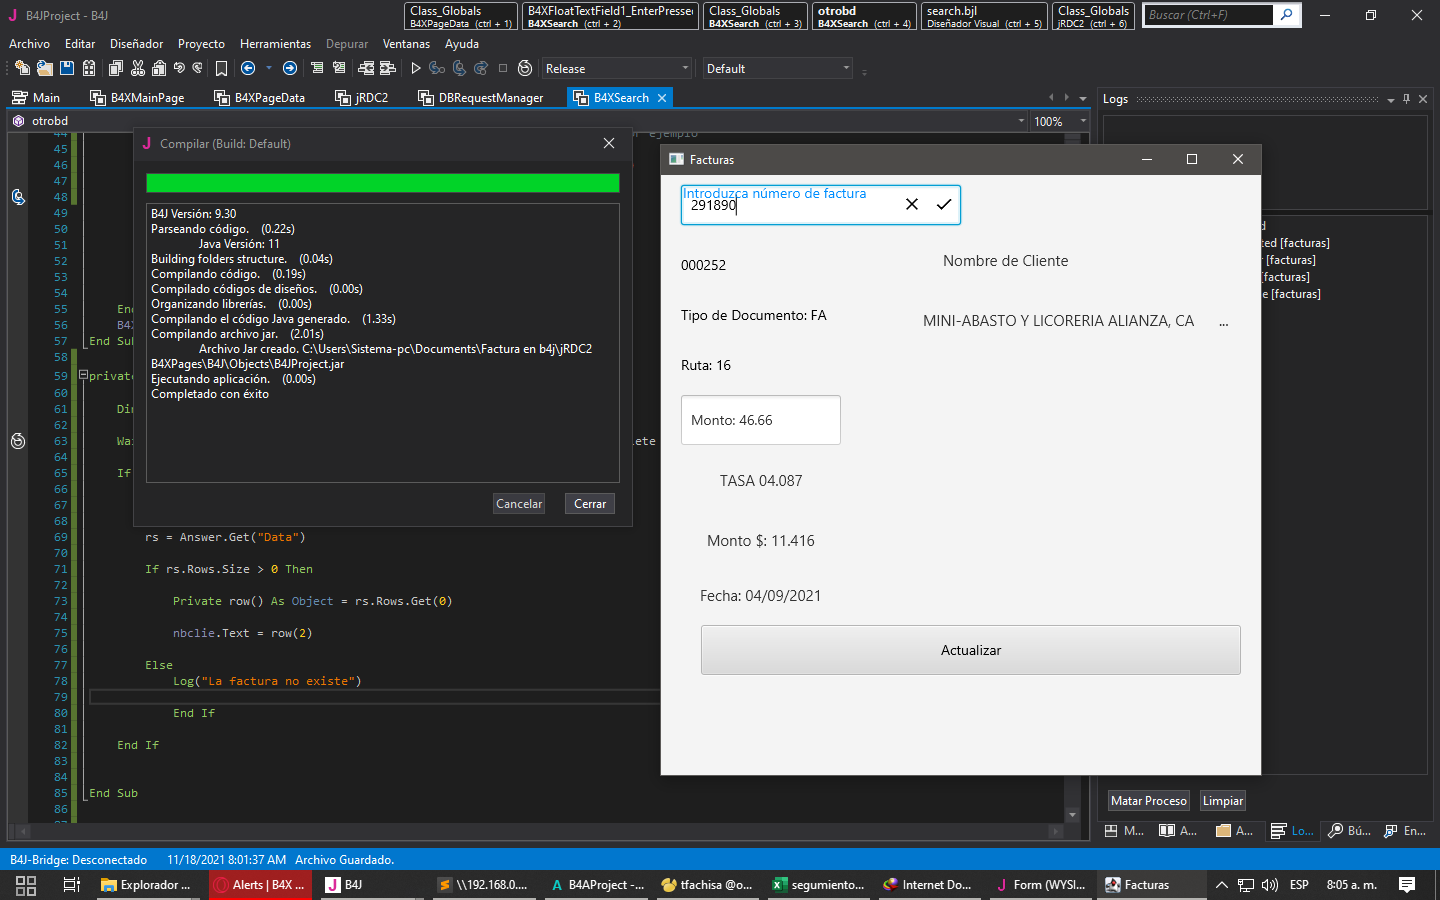Switch to the jRDC2 tab
Image resolution: width=1440 pixels, height=900 pixels.
361,97
